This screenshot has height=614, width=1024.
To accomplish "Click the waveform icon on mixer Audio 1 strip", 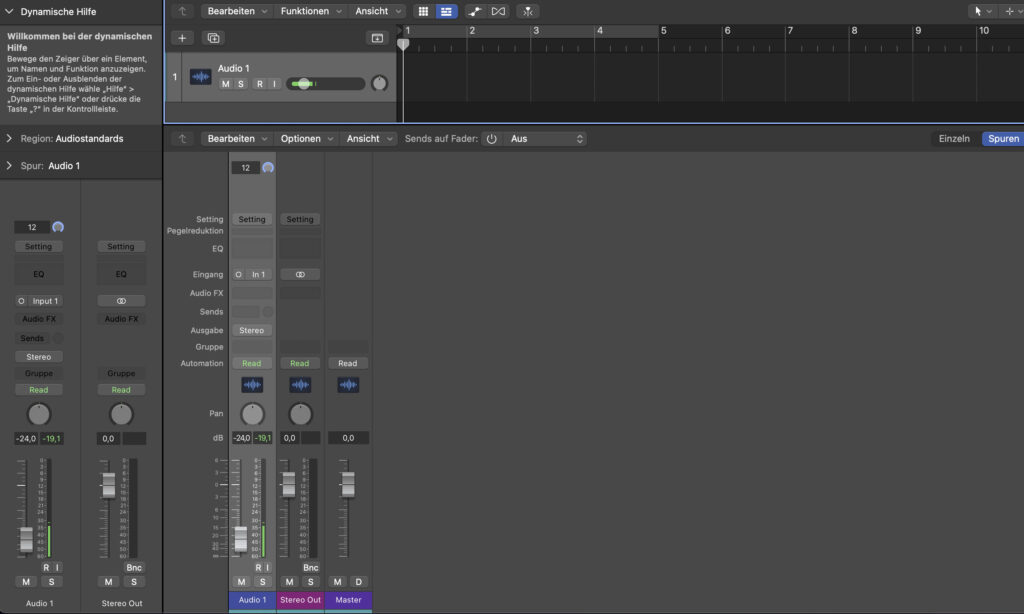I will tap(252, 385).
